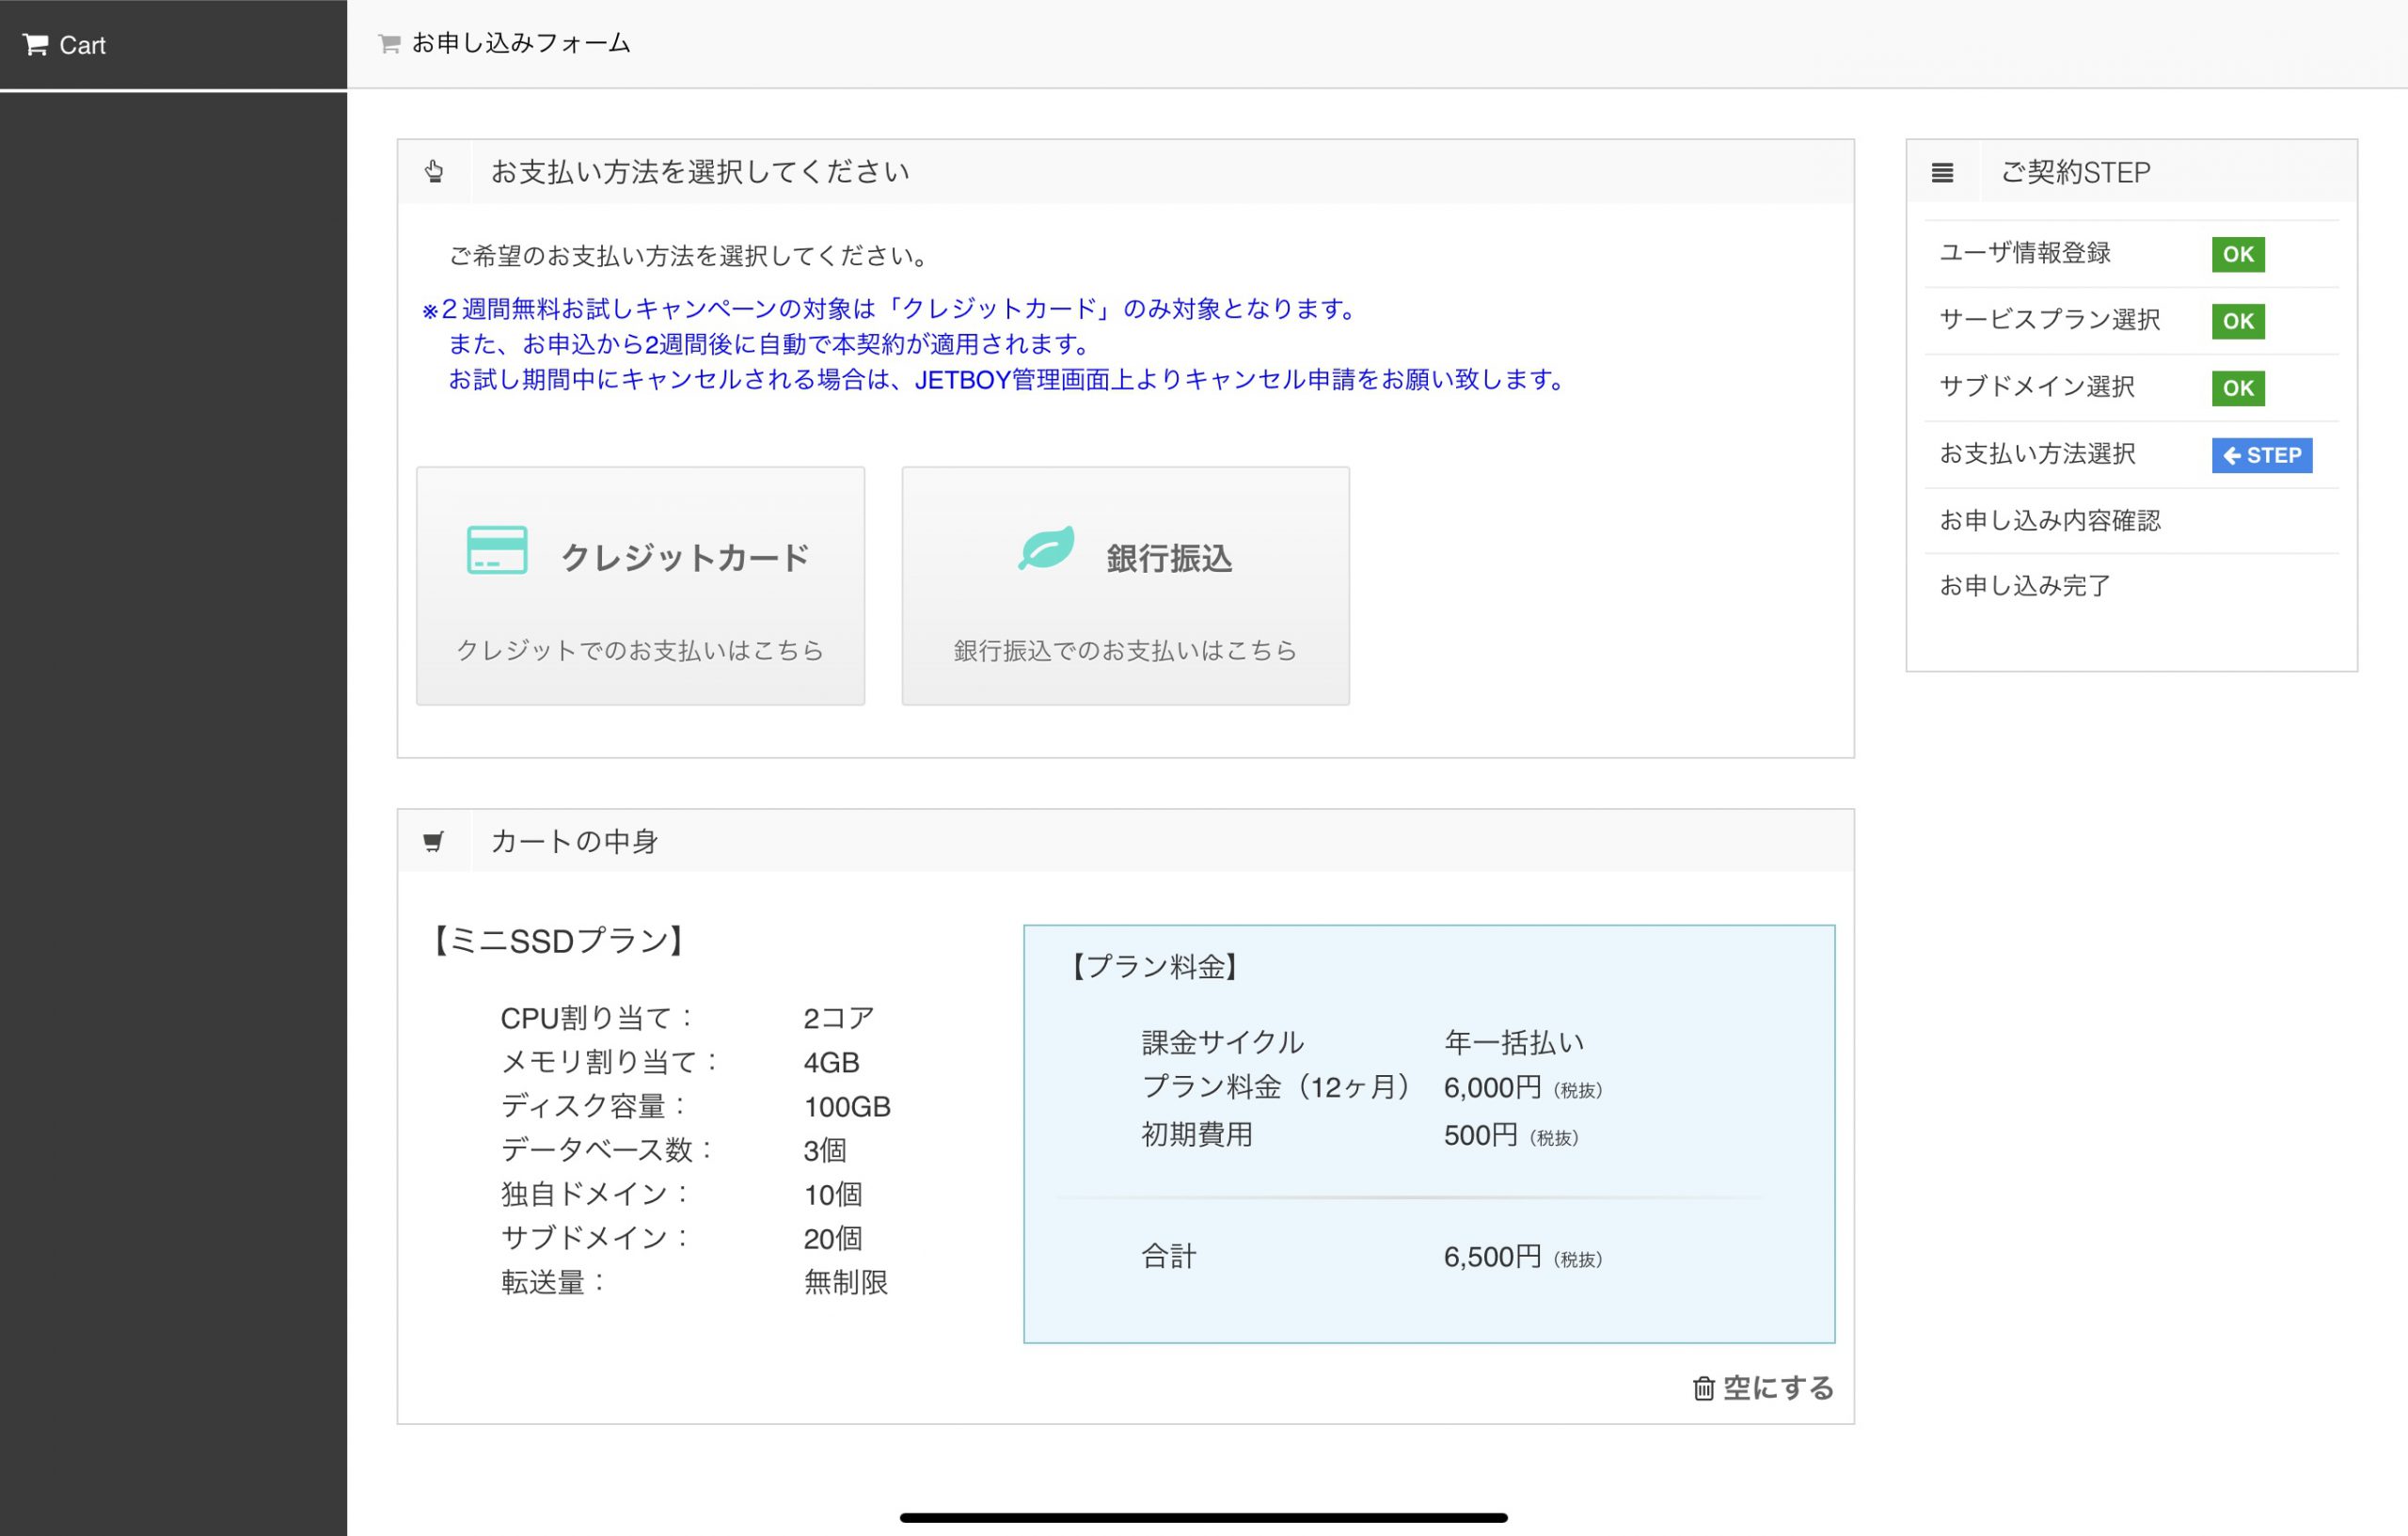
Task: Click the 3個 database count value
Action: (x=825, y=1150)
